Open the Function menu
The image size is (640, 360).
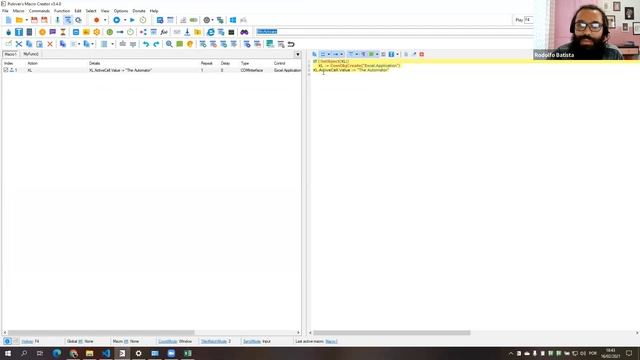[62, 11]
